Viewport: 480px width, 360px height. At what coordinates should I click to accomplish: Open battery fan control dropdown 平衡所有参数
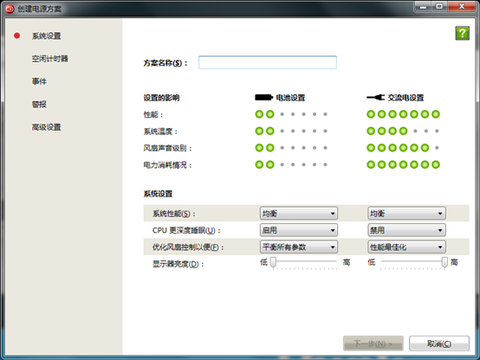pyautogui.click(x=299, y=247)
